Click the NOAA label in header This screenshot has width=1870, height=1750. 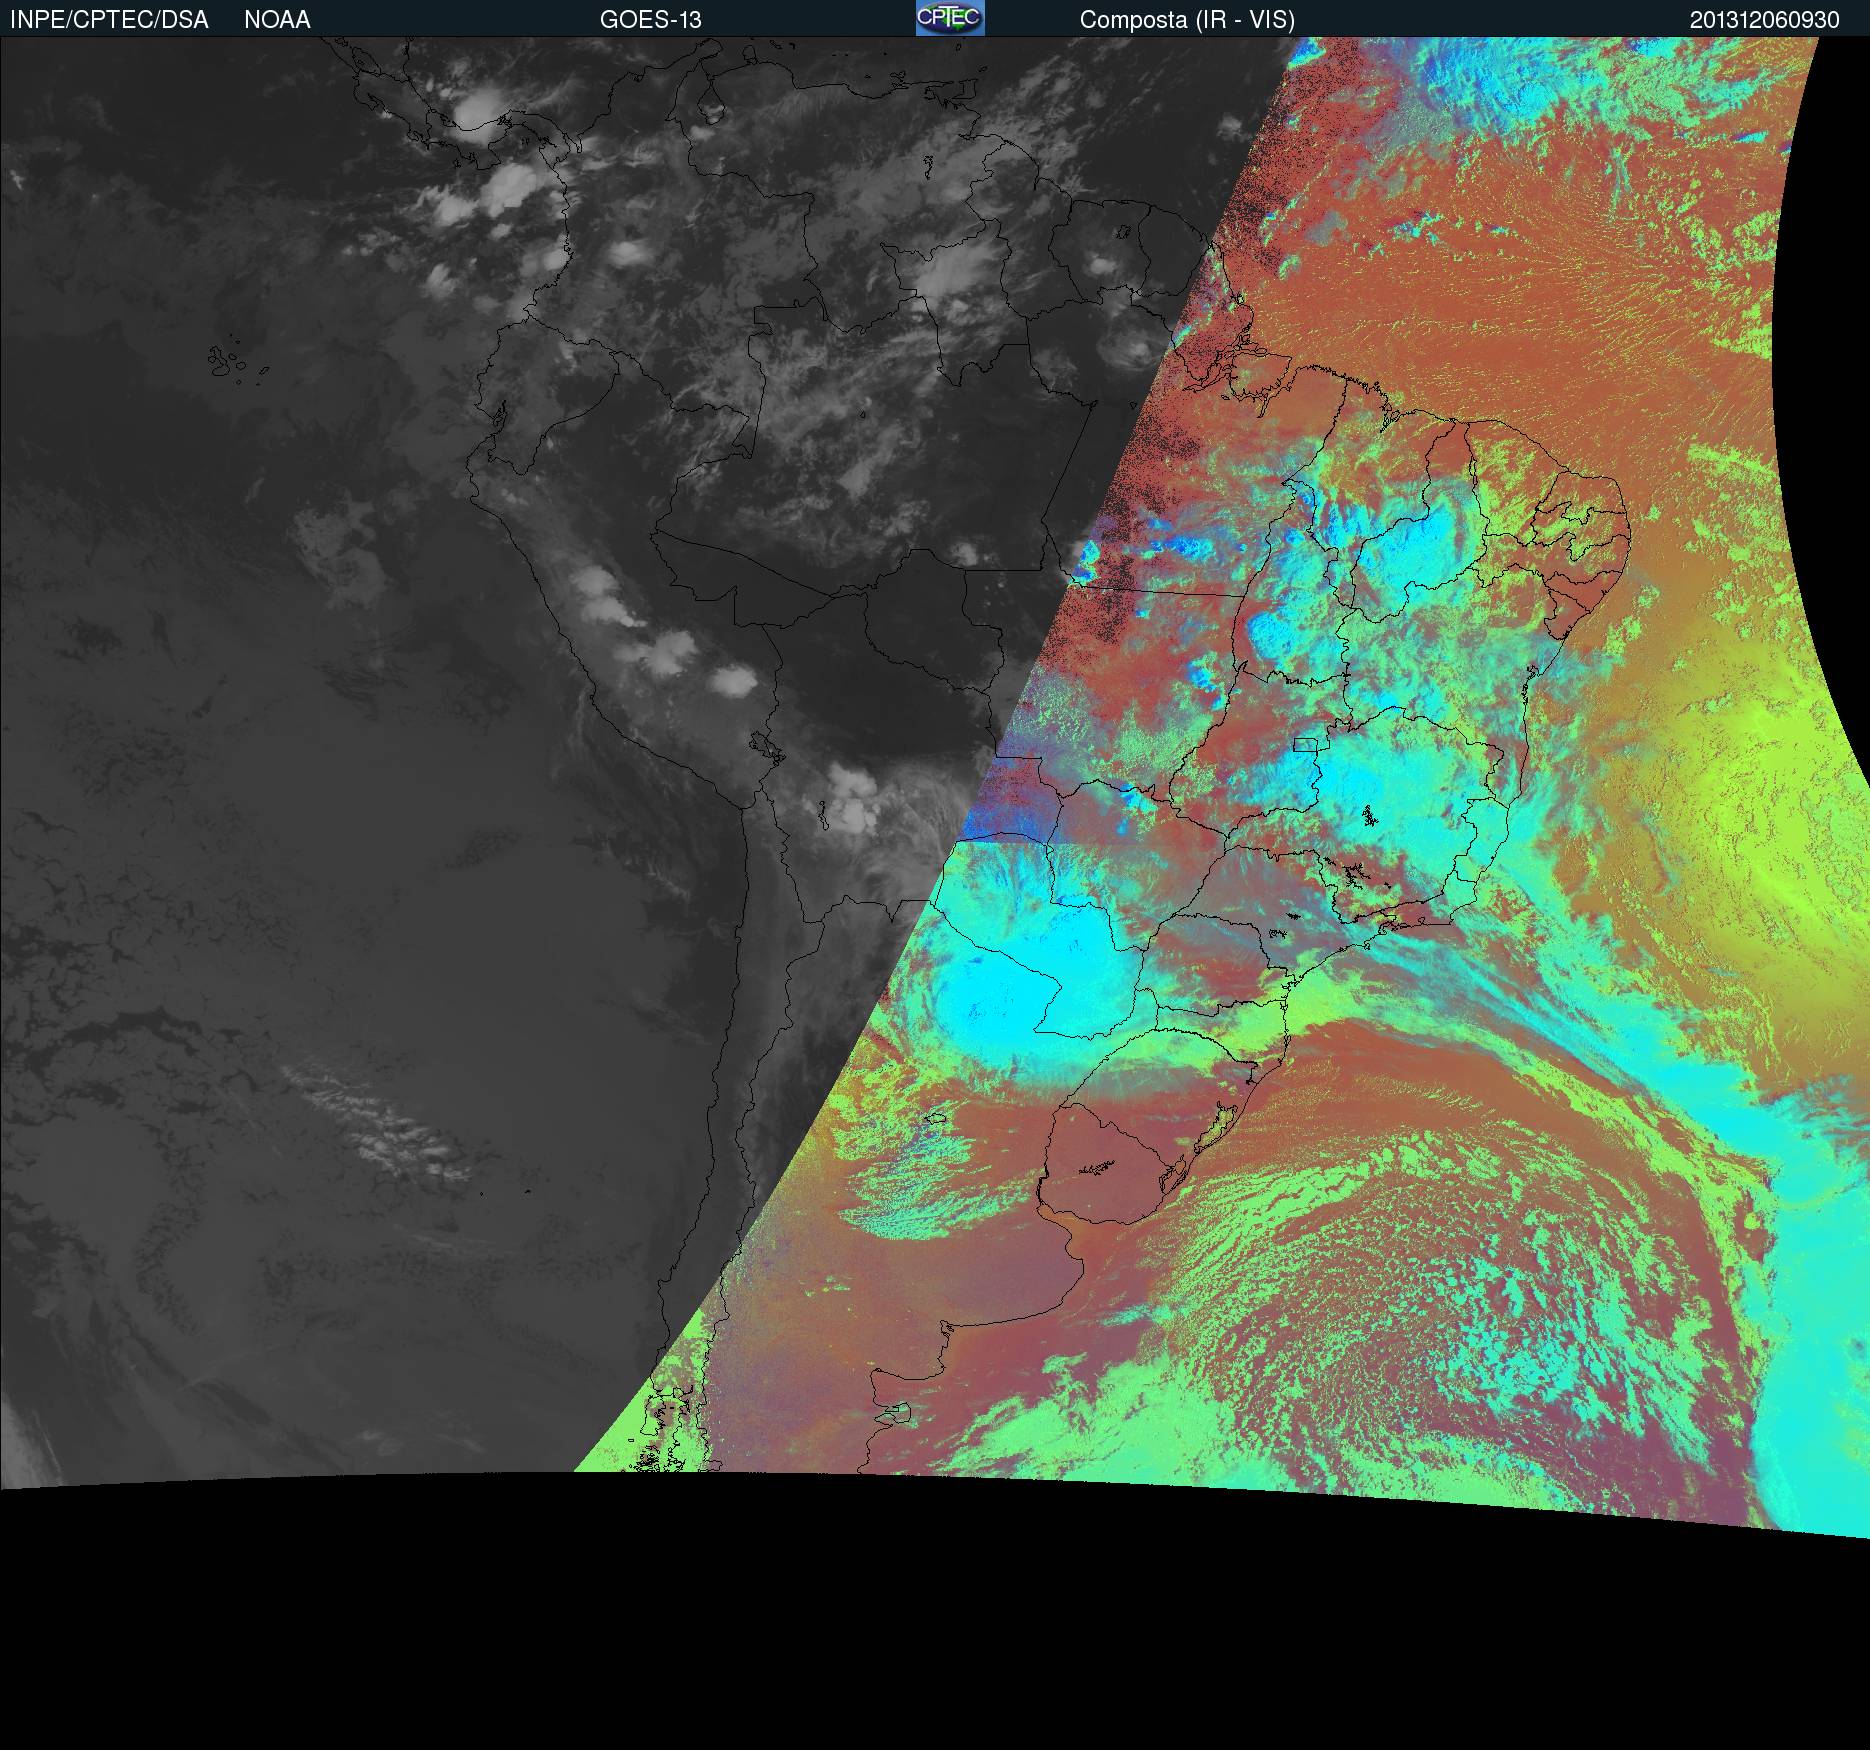277,20
